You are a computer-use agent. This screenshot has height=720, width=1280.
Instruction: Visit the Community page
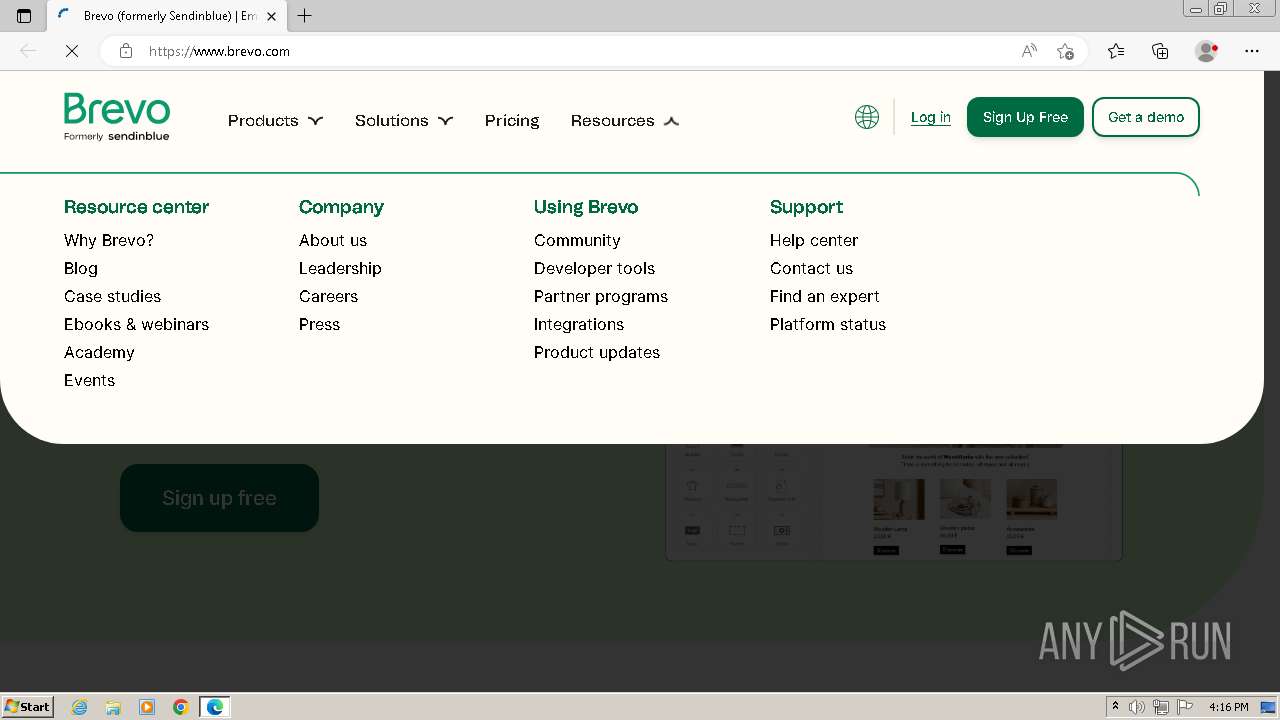coord(577,240)
